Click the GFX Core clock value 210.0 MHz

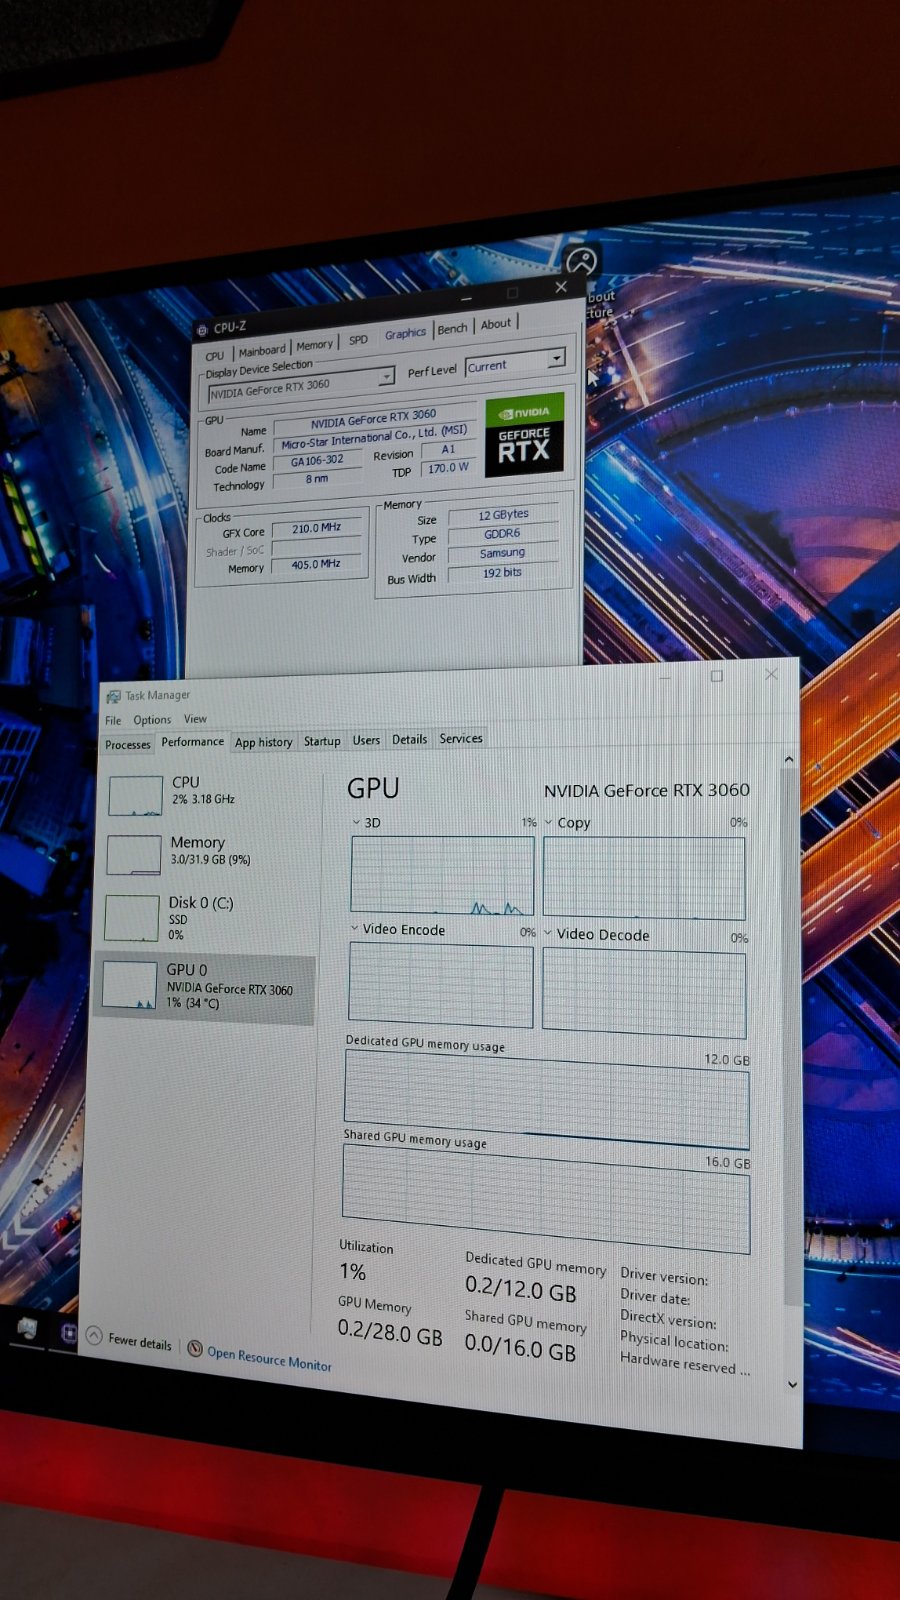[316, 528]
